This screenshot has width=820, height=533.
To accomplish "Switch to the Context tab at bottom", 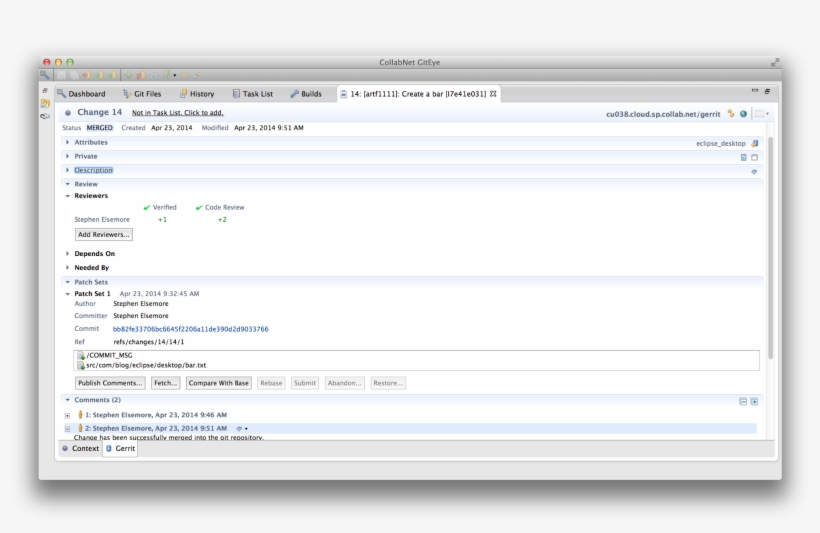I will (x=80, y=449).
